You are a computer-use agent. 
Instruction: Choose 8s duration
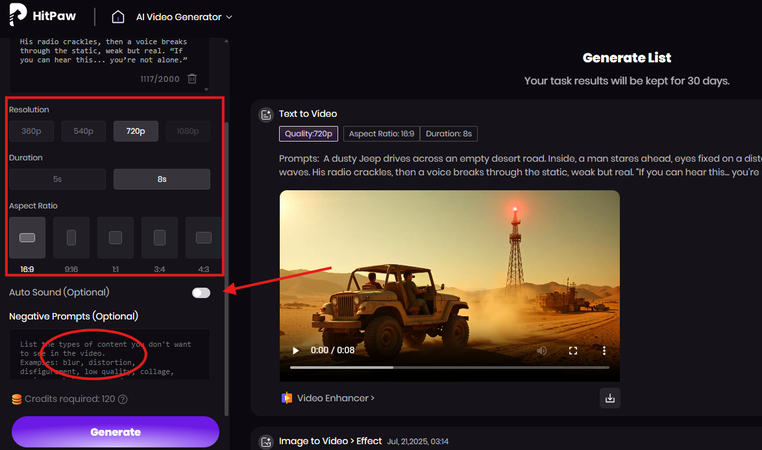pyautogui.click(x=162, y=179)
